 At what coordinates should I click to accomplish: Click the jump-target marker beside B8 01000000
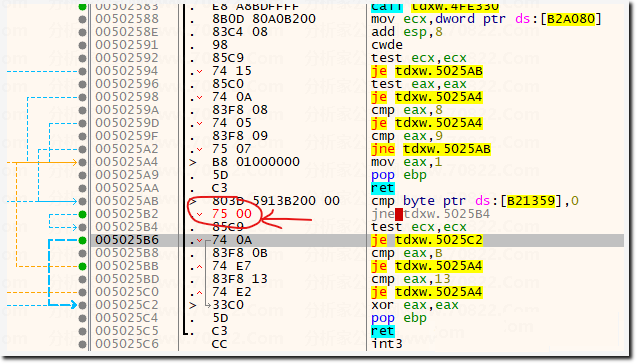coord(193,162)
